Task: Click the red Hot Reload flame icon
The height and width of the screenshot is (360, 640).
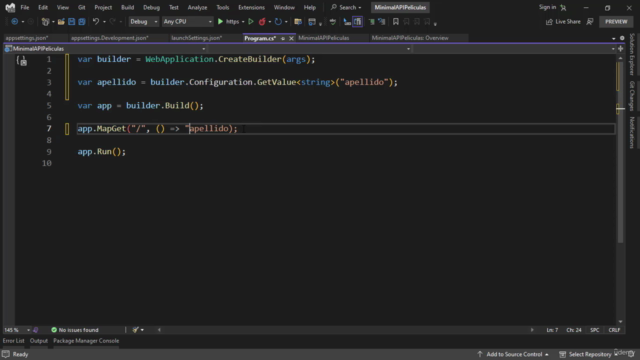Action: coord(262,22)
